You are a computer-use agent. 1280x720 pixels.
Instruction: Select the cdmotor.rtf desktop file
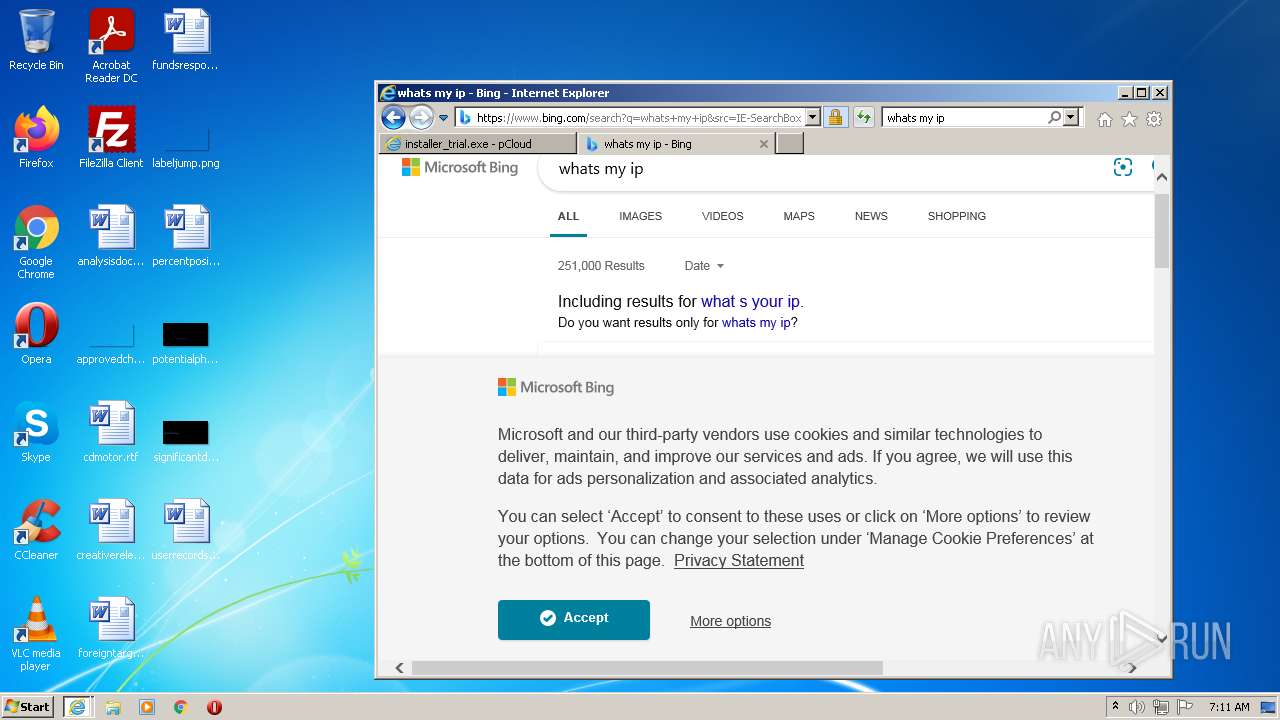(111, 432)
